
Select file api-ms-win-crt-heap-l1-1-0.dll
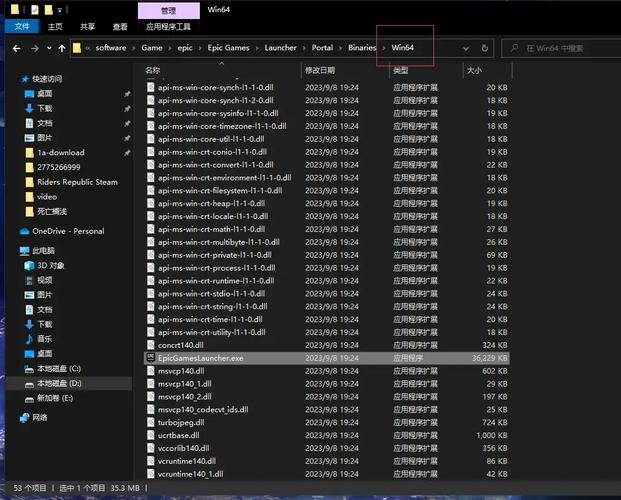click(x=211, y=203)
